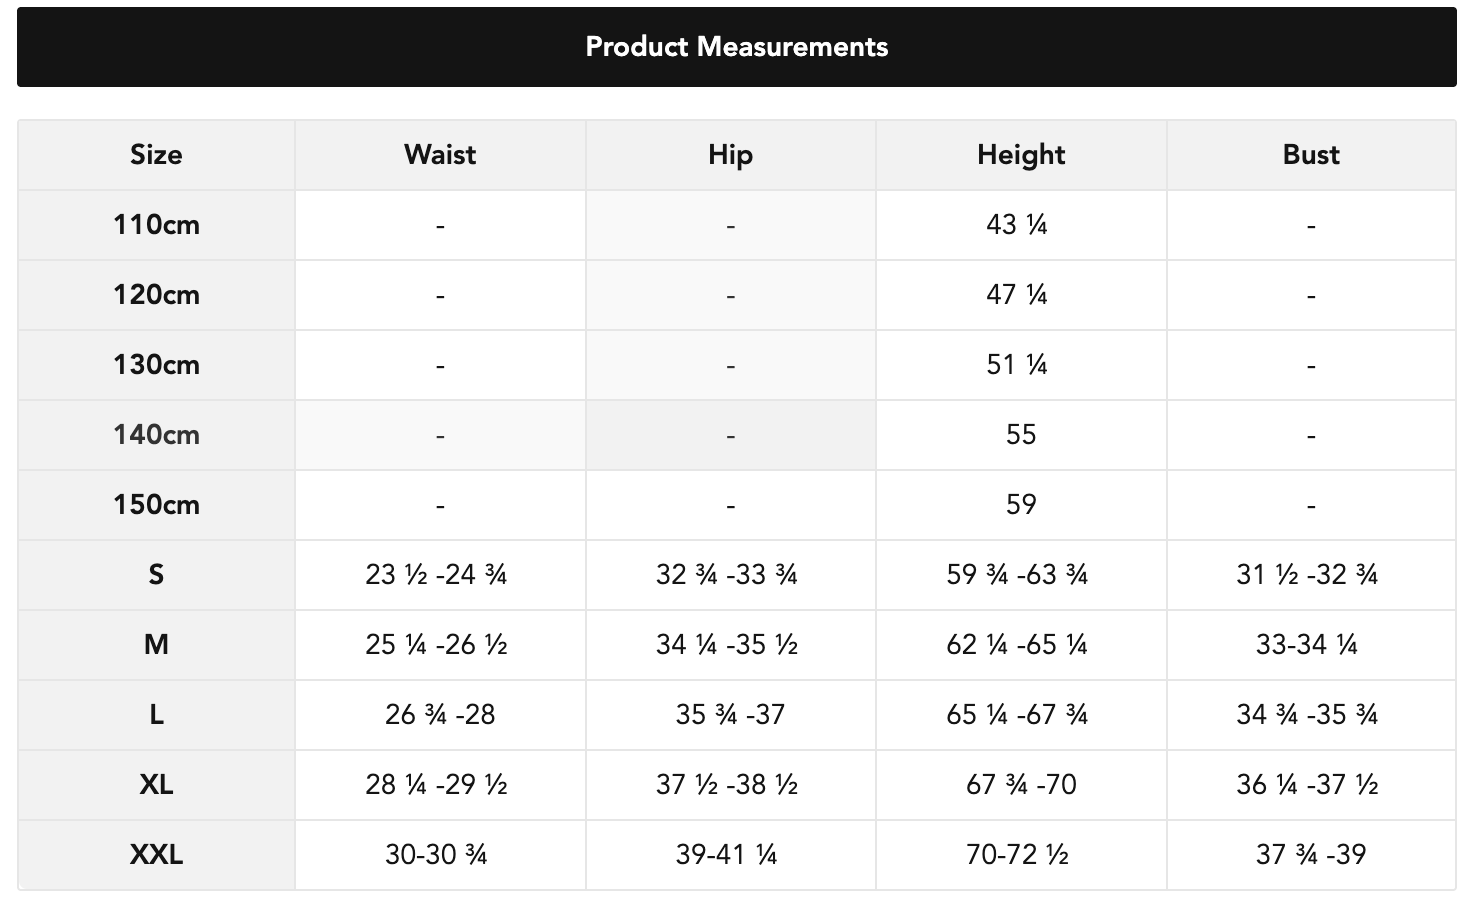Click the S size row label
Screen dimensions: 1472x906
(156, 575)
